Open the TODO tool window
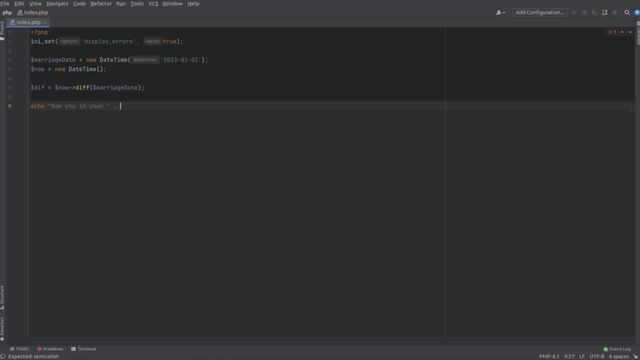 (19, 349)
